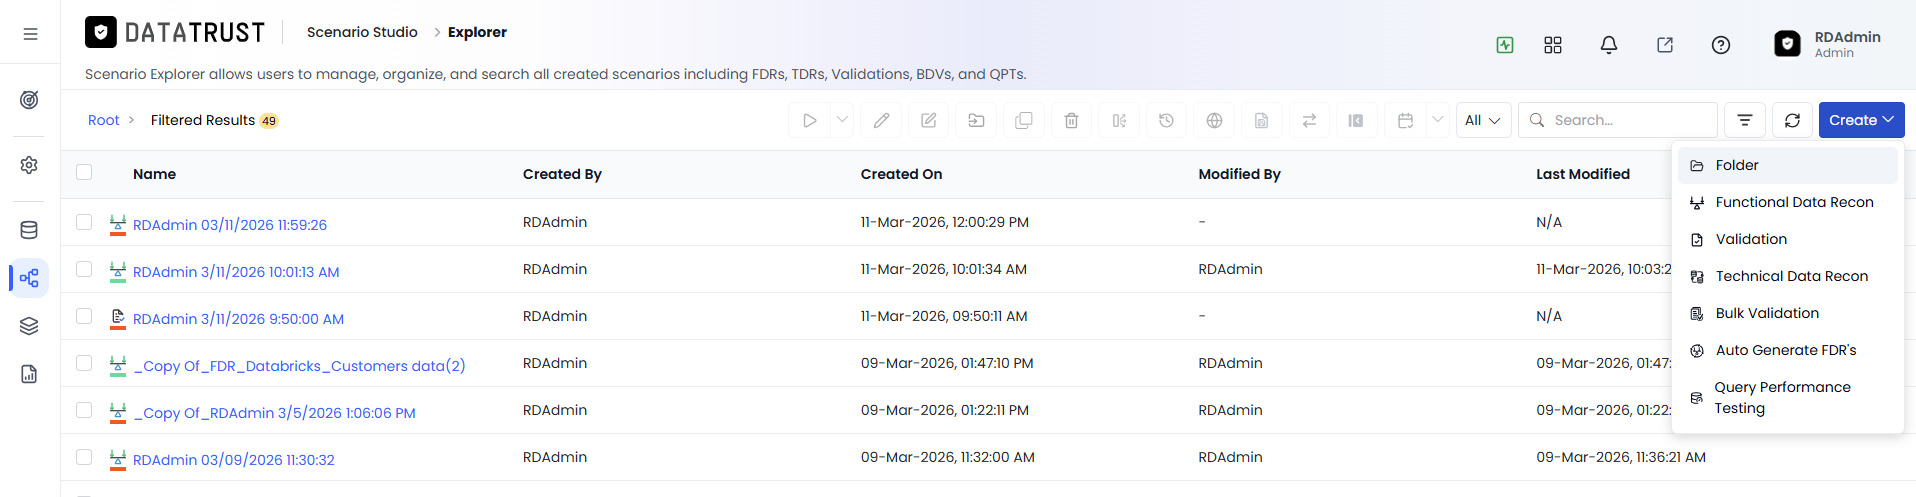Go to the Root breadcrumb link

(104, 120)
